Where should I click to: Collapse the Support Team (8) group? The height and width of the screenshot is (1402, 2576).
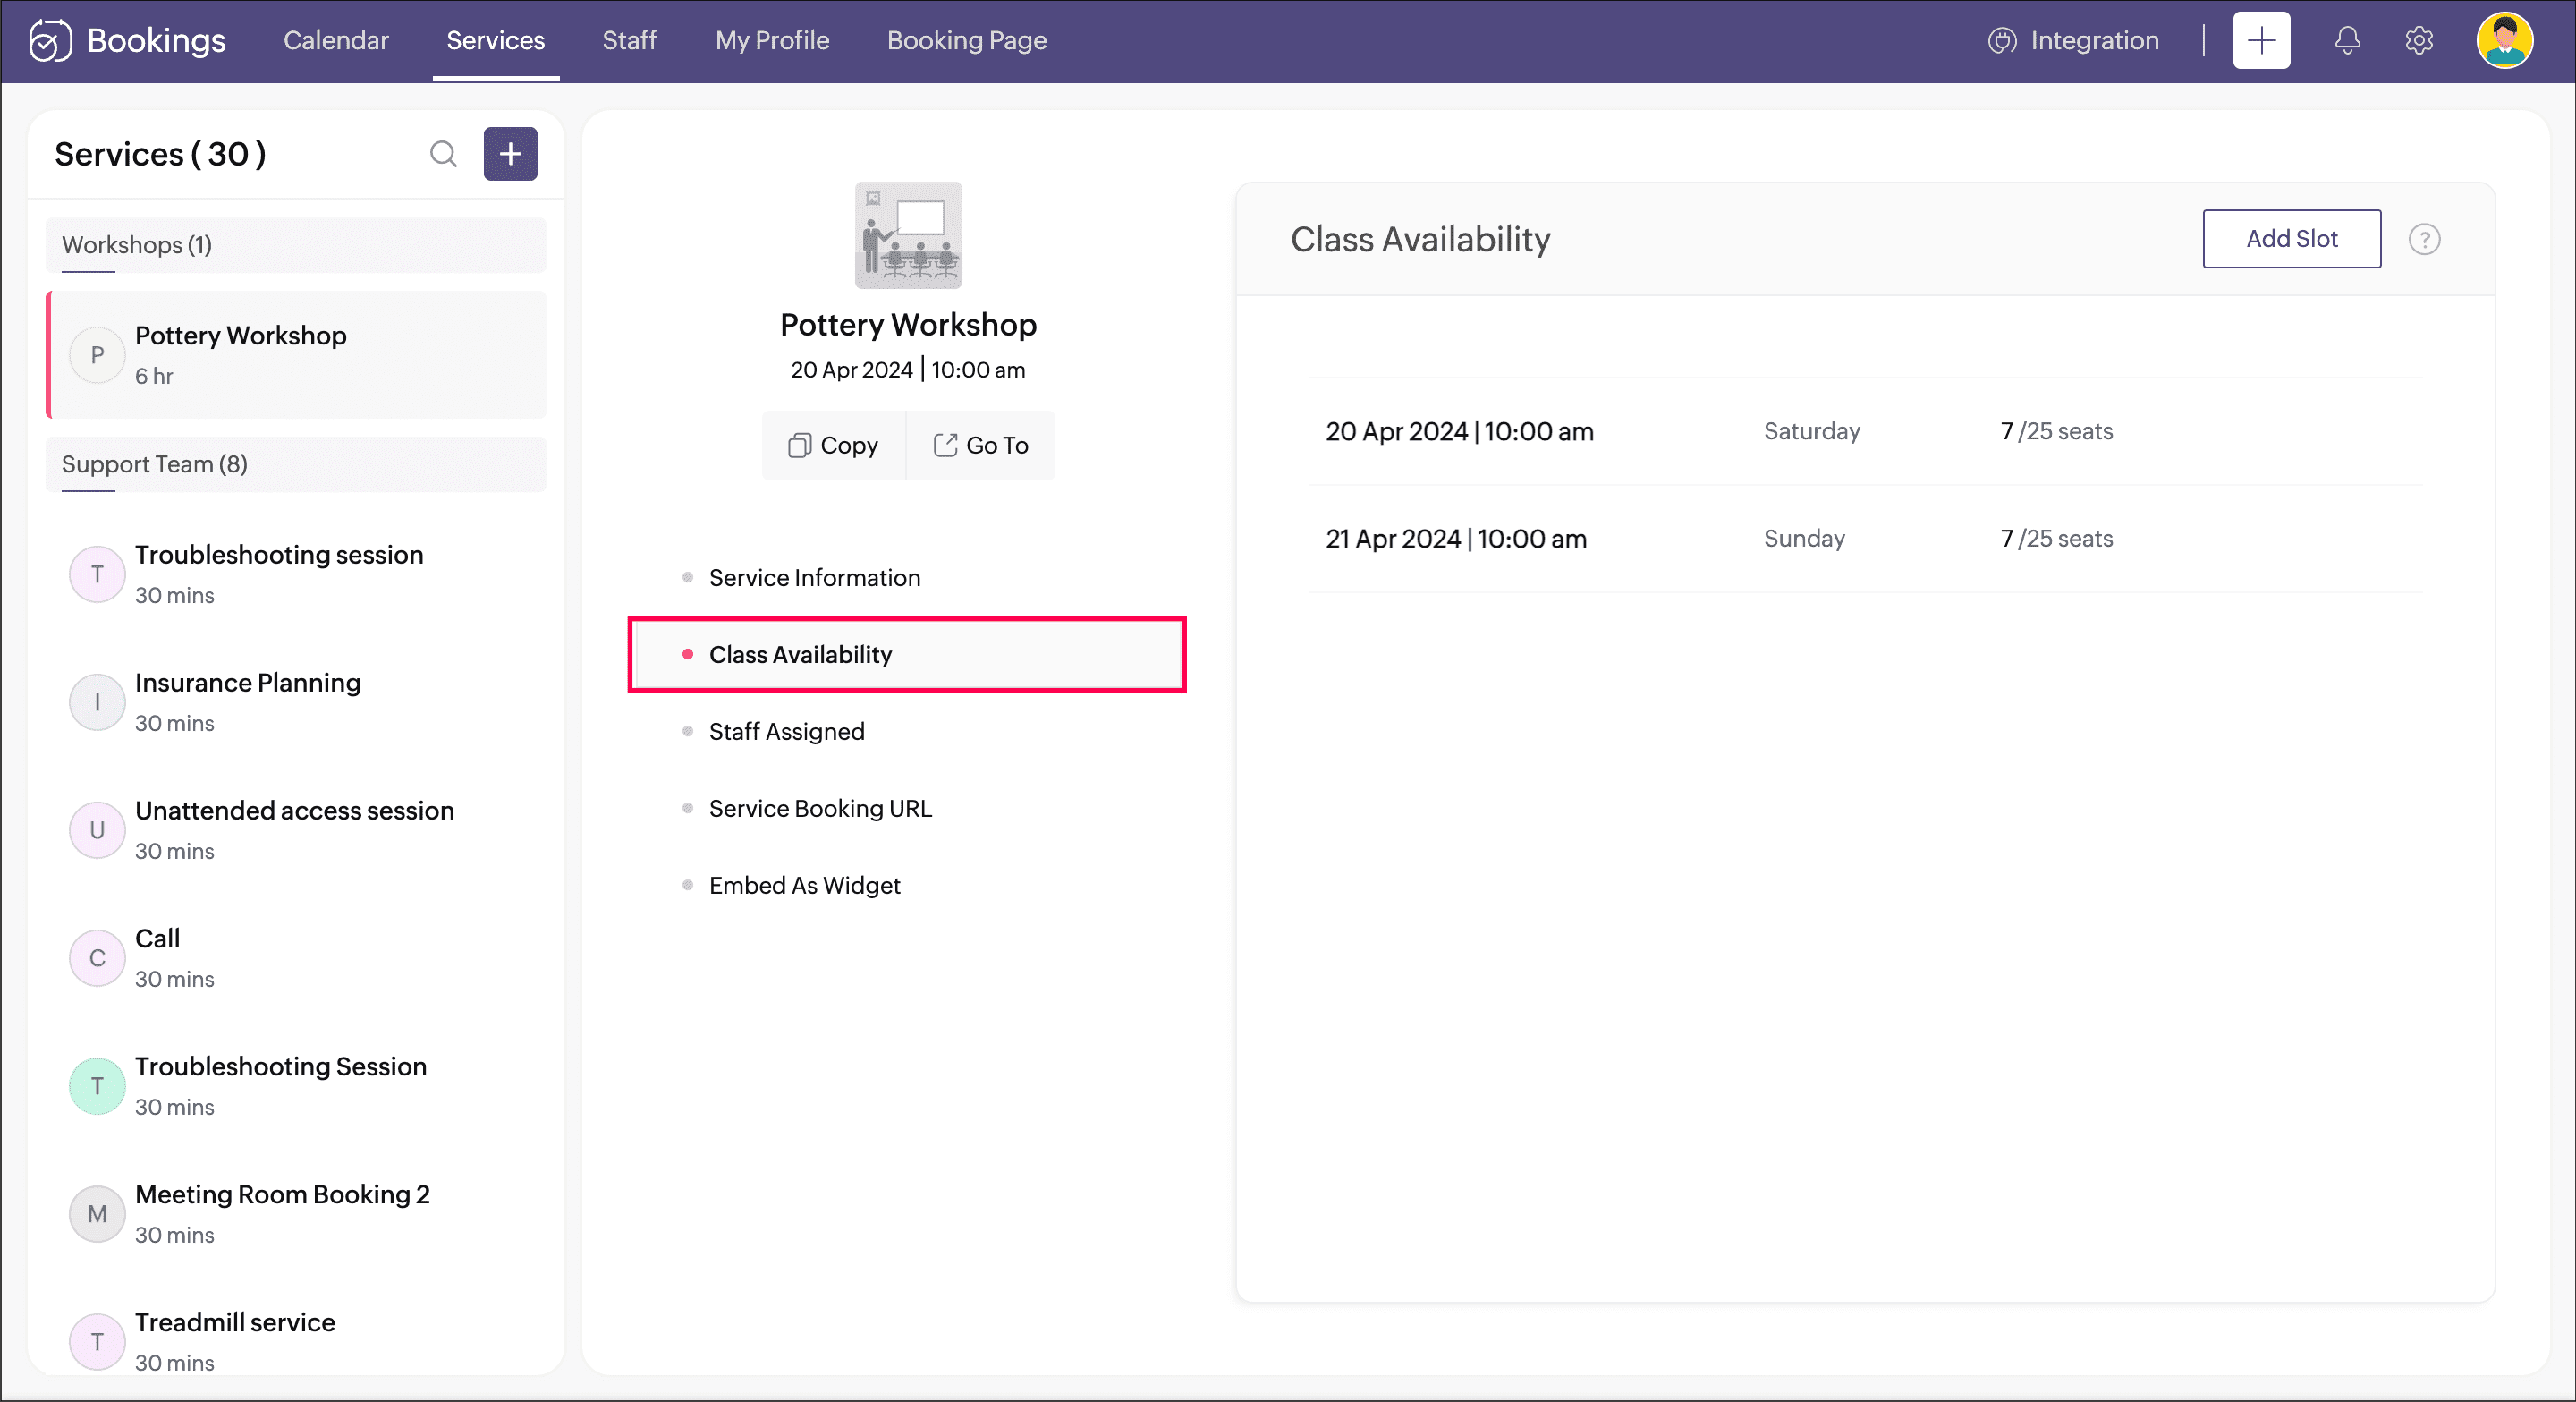pos(296,464)
